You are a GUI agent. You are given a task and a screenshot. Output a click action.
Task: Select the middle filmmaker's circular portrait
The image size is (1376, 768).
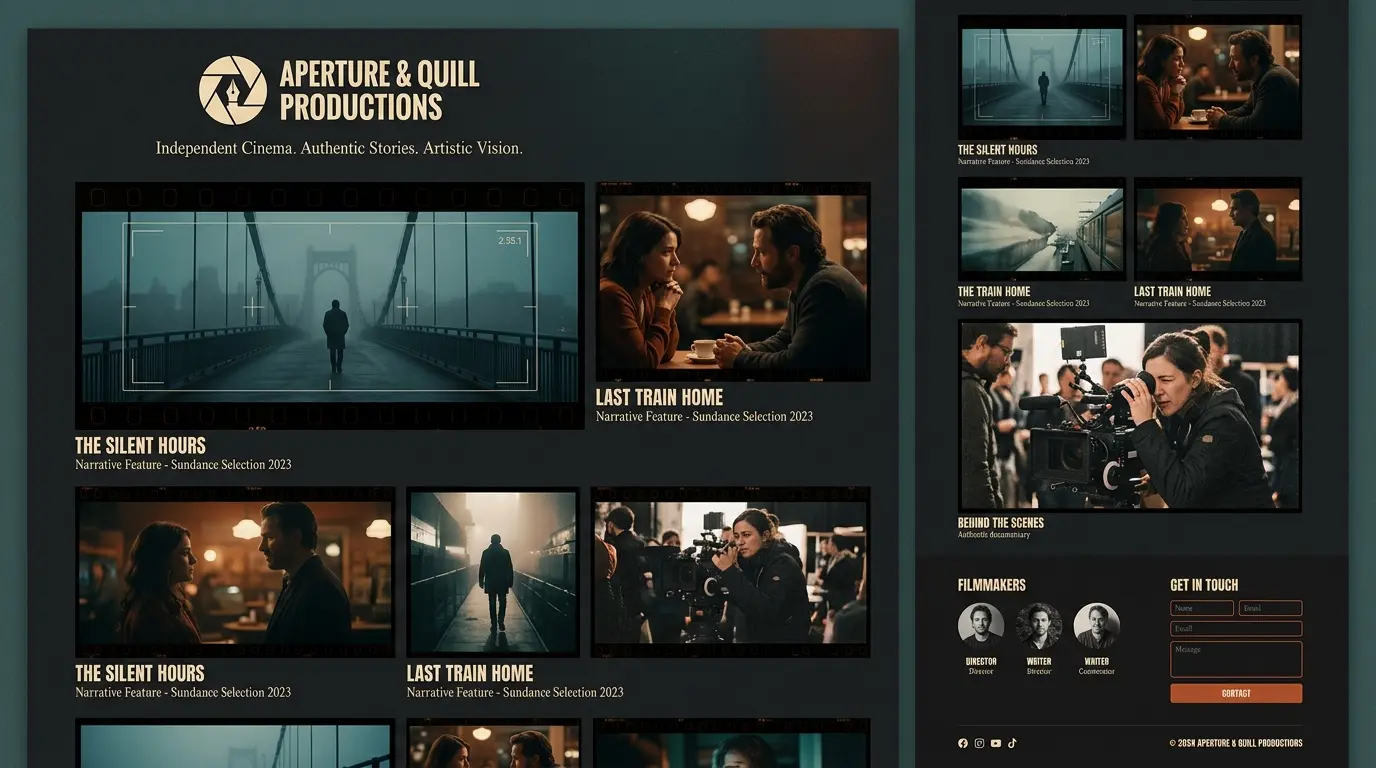tap(1039, 626)
